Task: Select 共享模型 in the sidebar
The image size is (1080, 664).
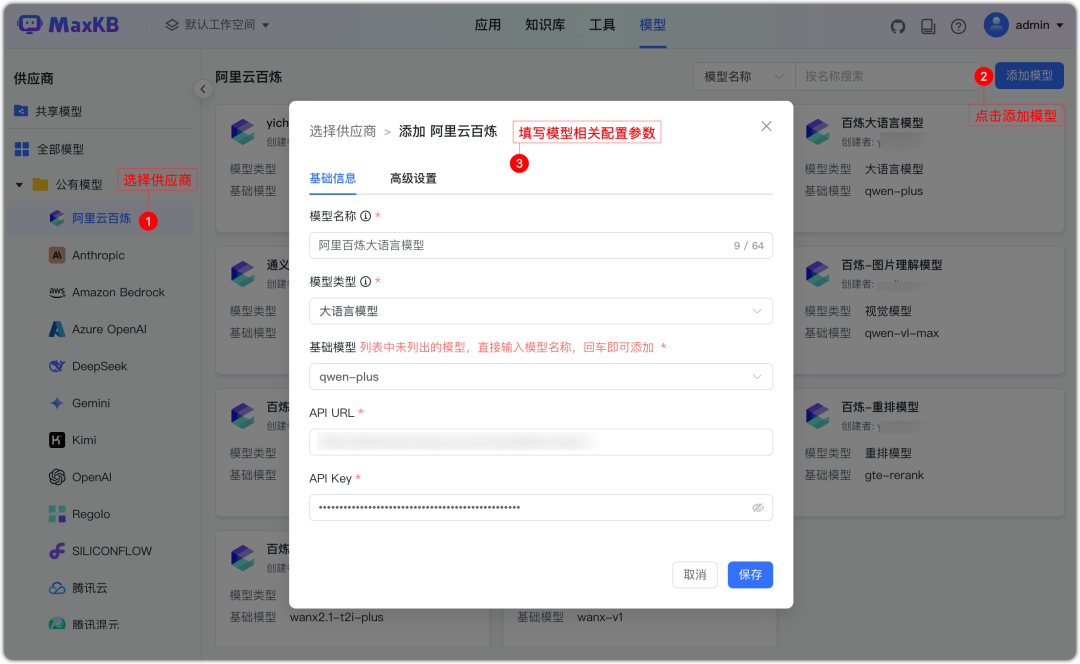Action: point(59,111)
